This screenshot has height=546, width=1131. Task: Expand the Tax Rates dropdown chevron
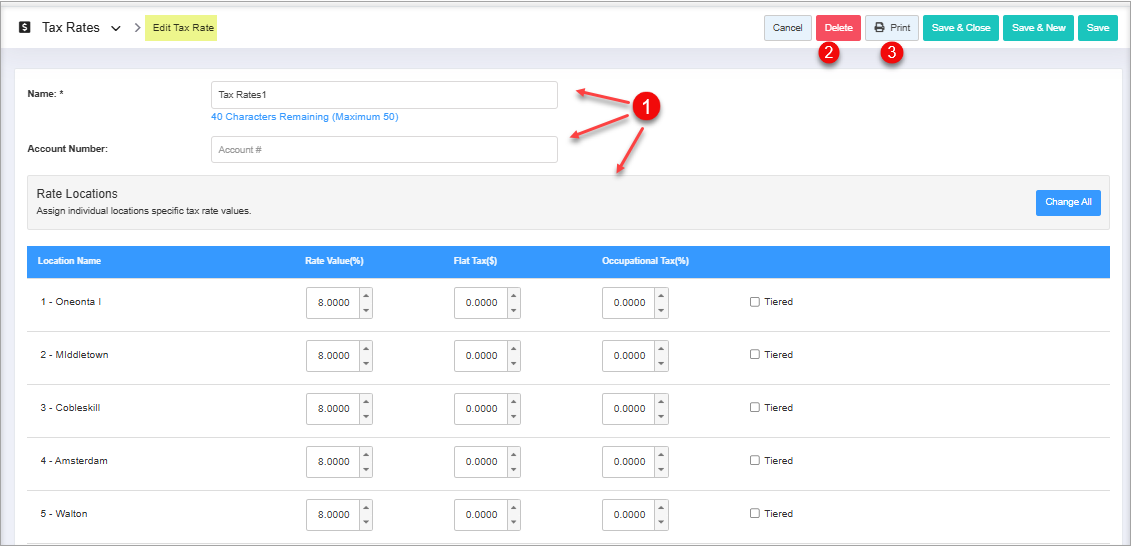click(116, 28)
